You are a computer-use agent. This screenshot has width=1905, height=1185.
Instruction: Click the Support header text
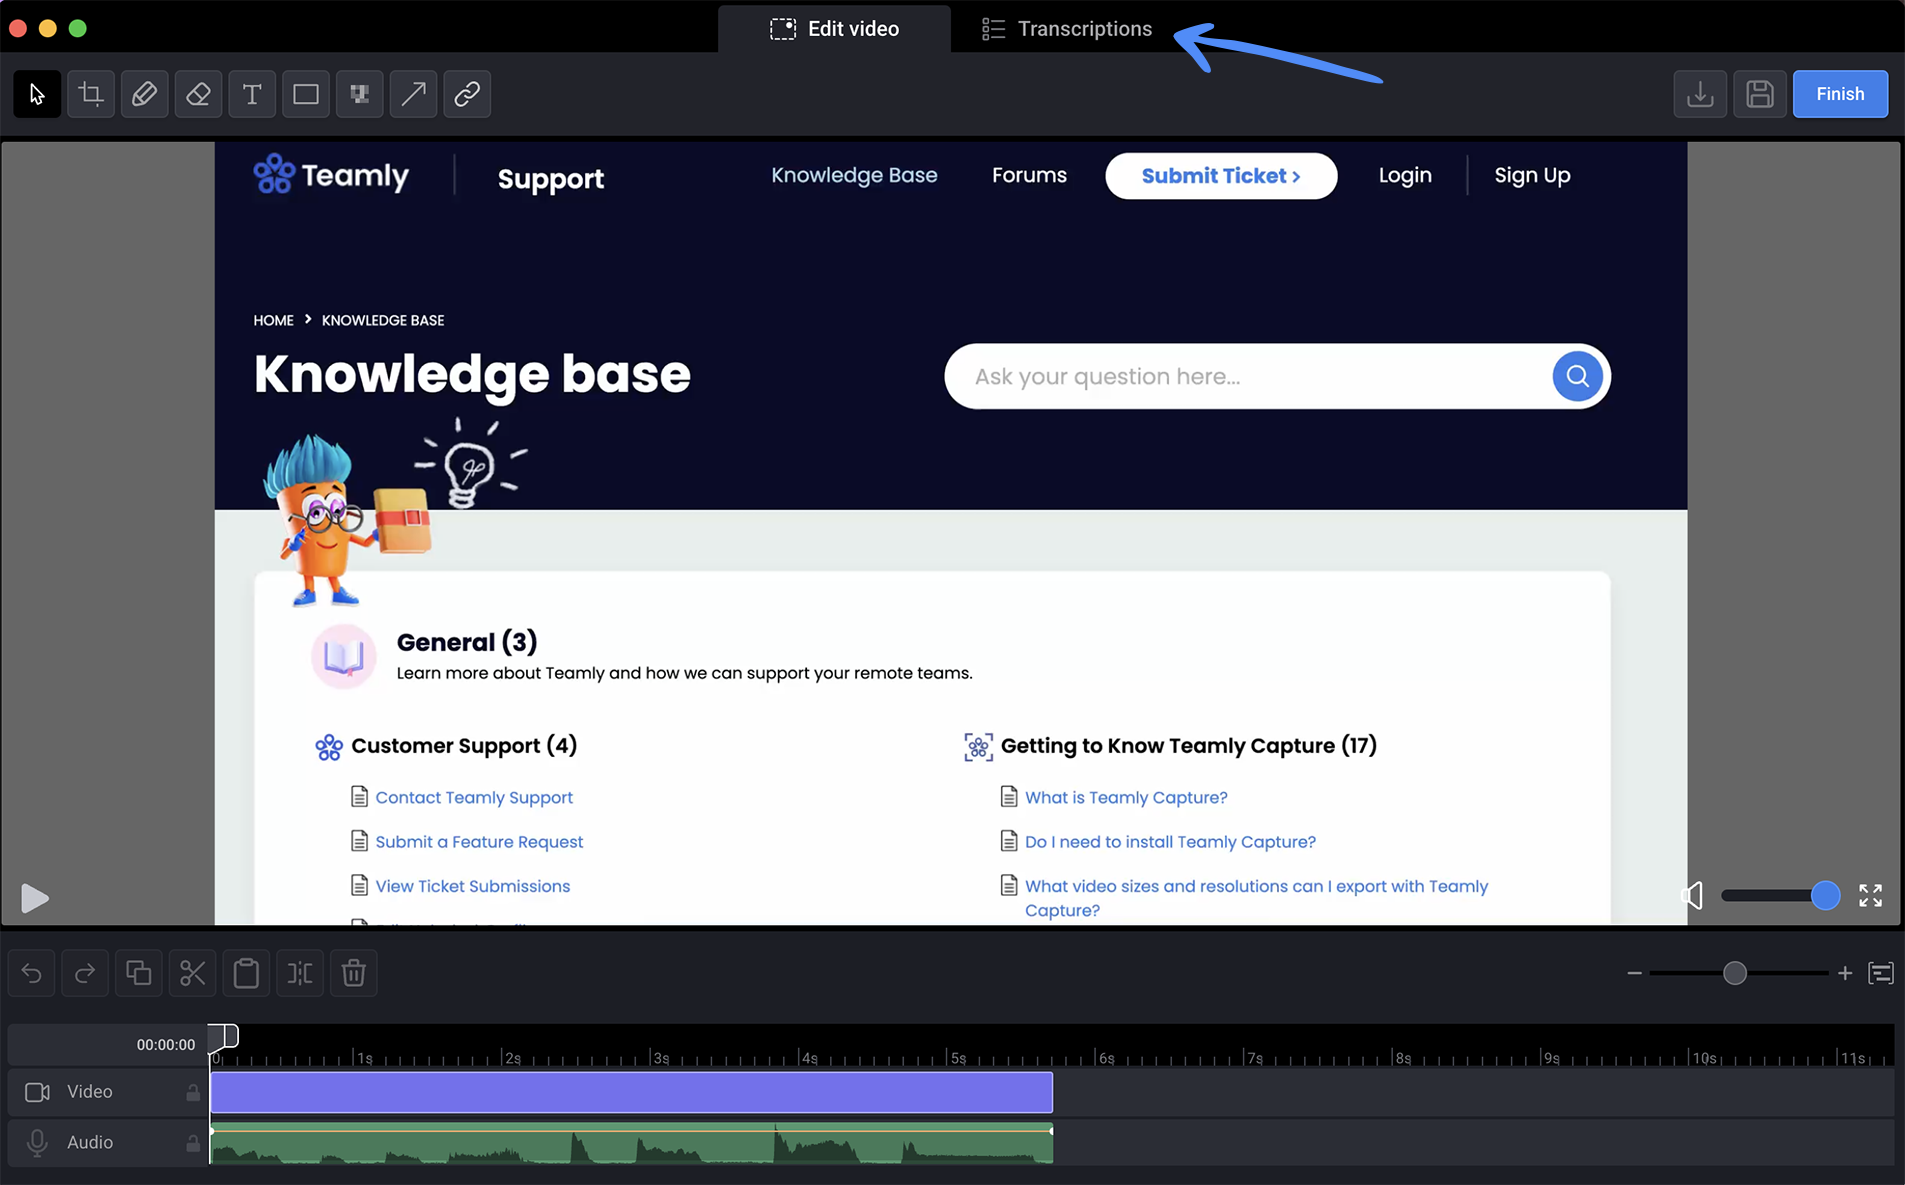pos(551,179)
